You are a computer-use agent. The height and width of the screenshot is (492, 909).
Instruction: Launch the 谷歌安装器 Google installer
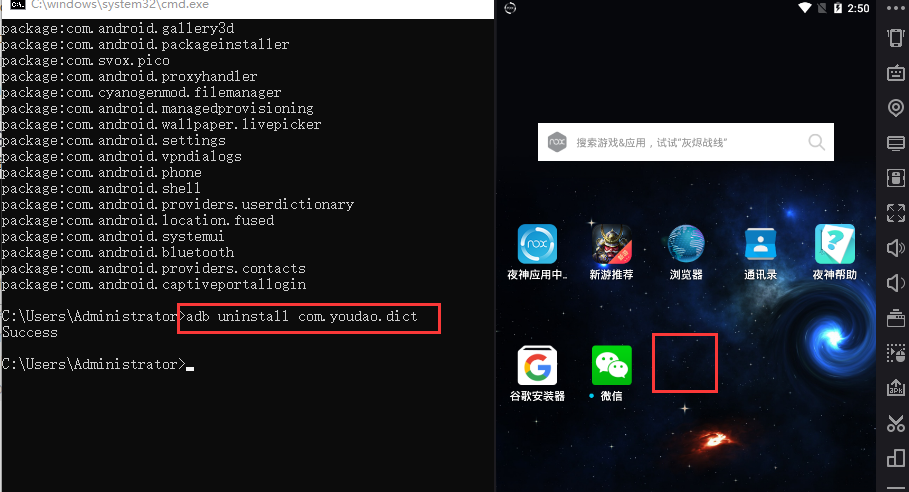537,366
